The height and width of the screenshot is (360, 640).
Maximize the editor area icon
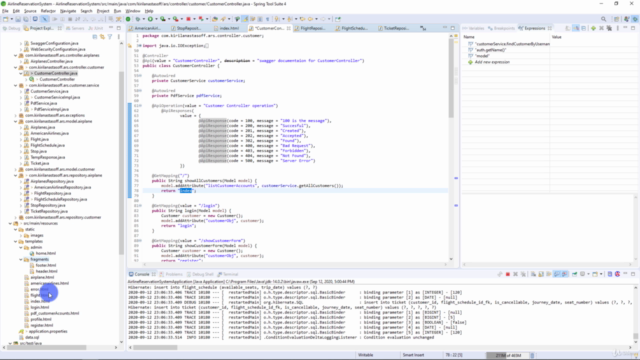pyautogui.click(x=453, y=28)
